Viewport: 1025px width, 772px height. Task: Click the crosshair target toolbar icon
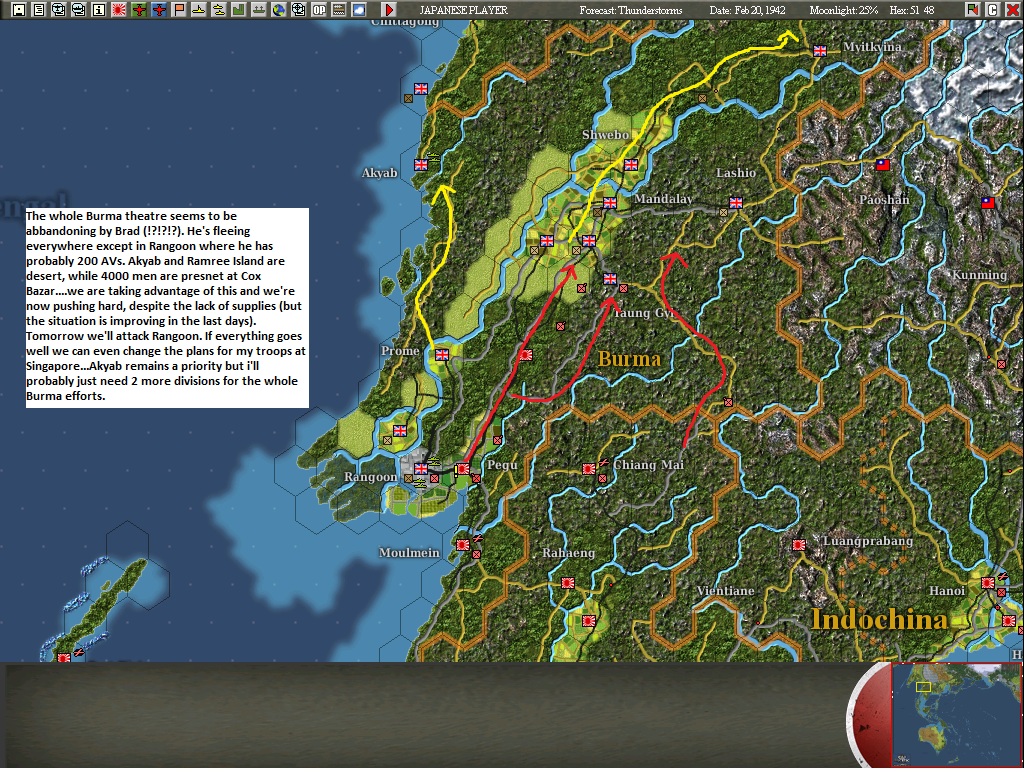(299, 10)
